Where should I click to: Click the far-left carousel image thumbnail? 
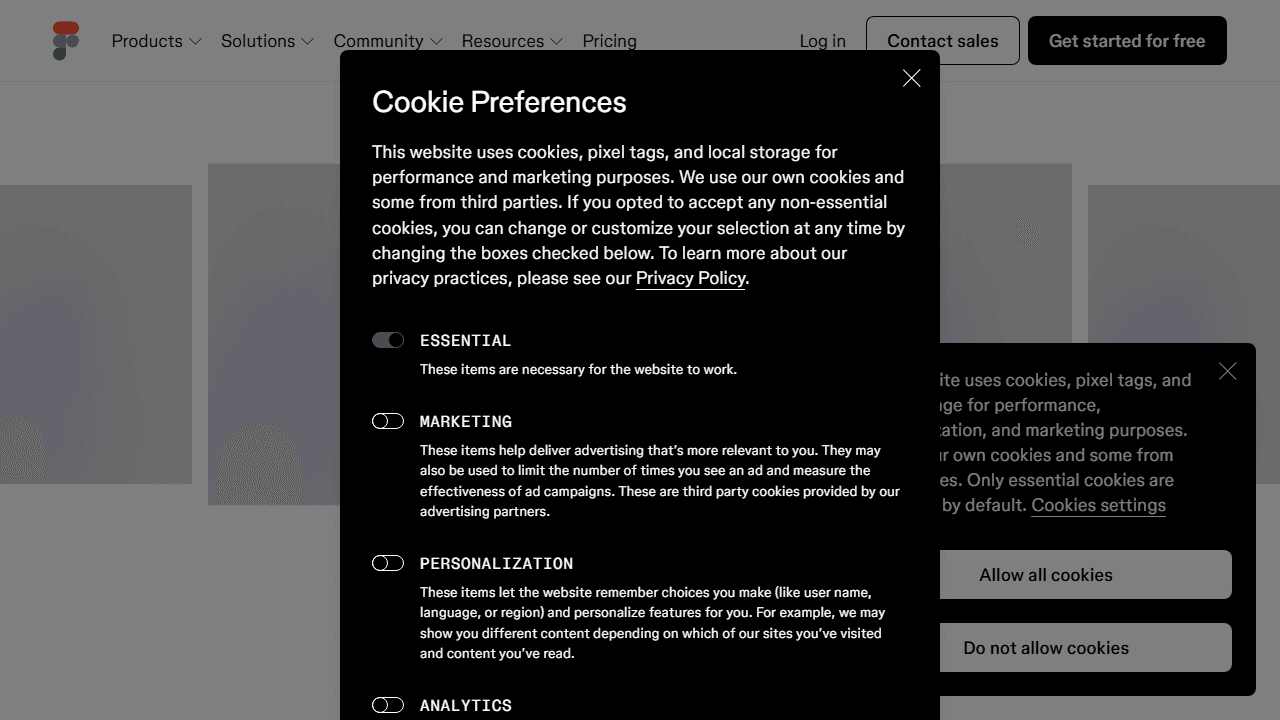click(96, 334)
